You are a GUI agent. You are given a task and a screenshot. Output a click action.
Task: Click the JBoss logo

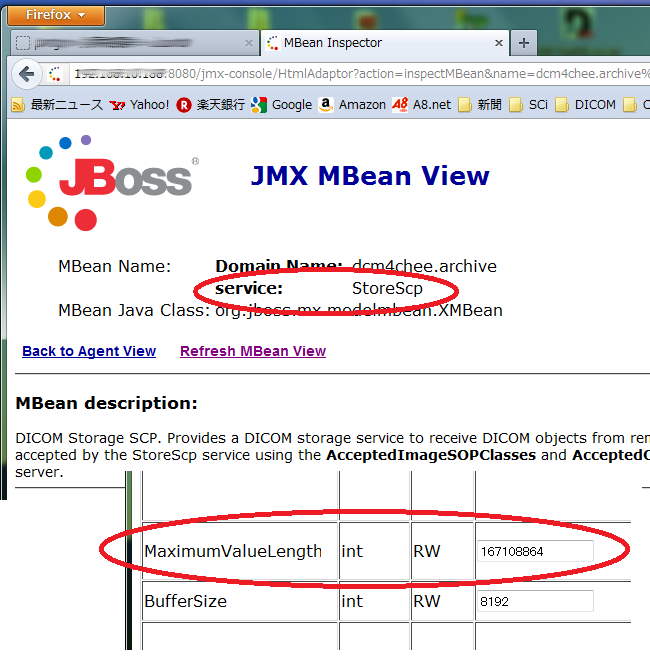pos(113,183)
